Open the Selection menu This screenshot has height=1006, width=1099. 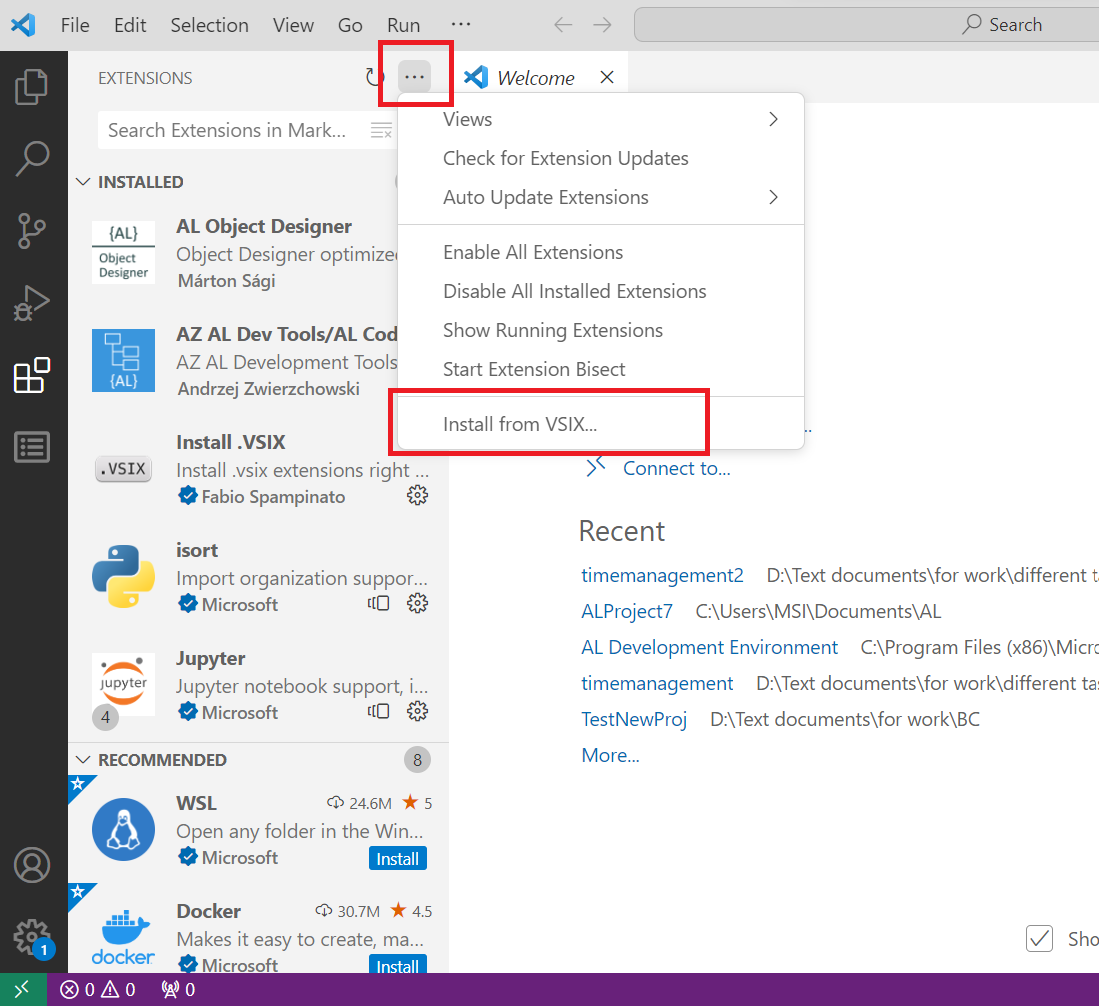point(209,25)
